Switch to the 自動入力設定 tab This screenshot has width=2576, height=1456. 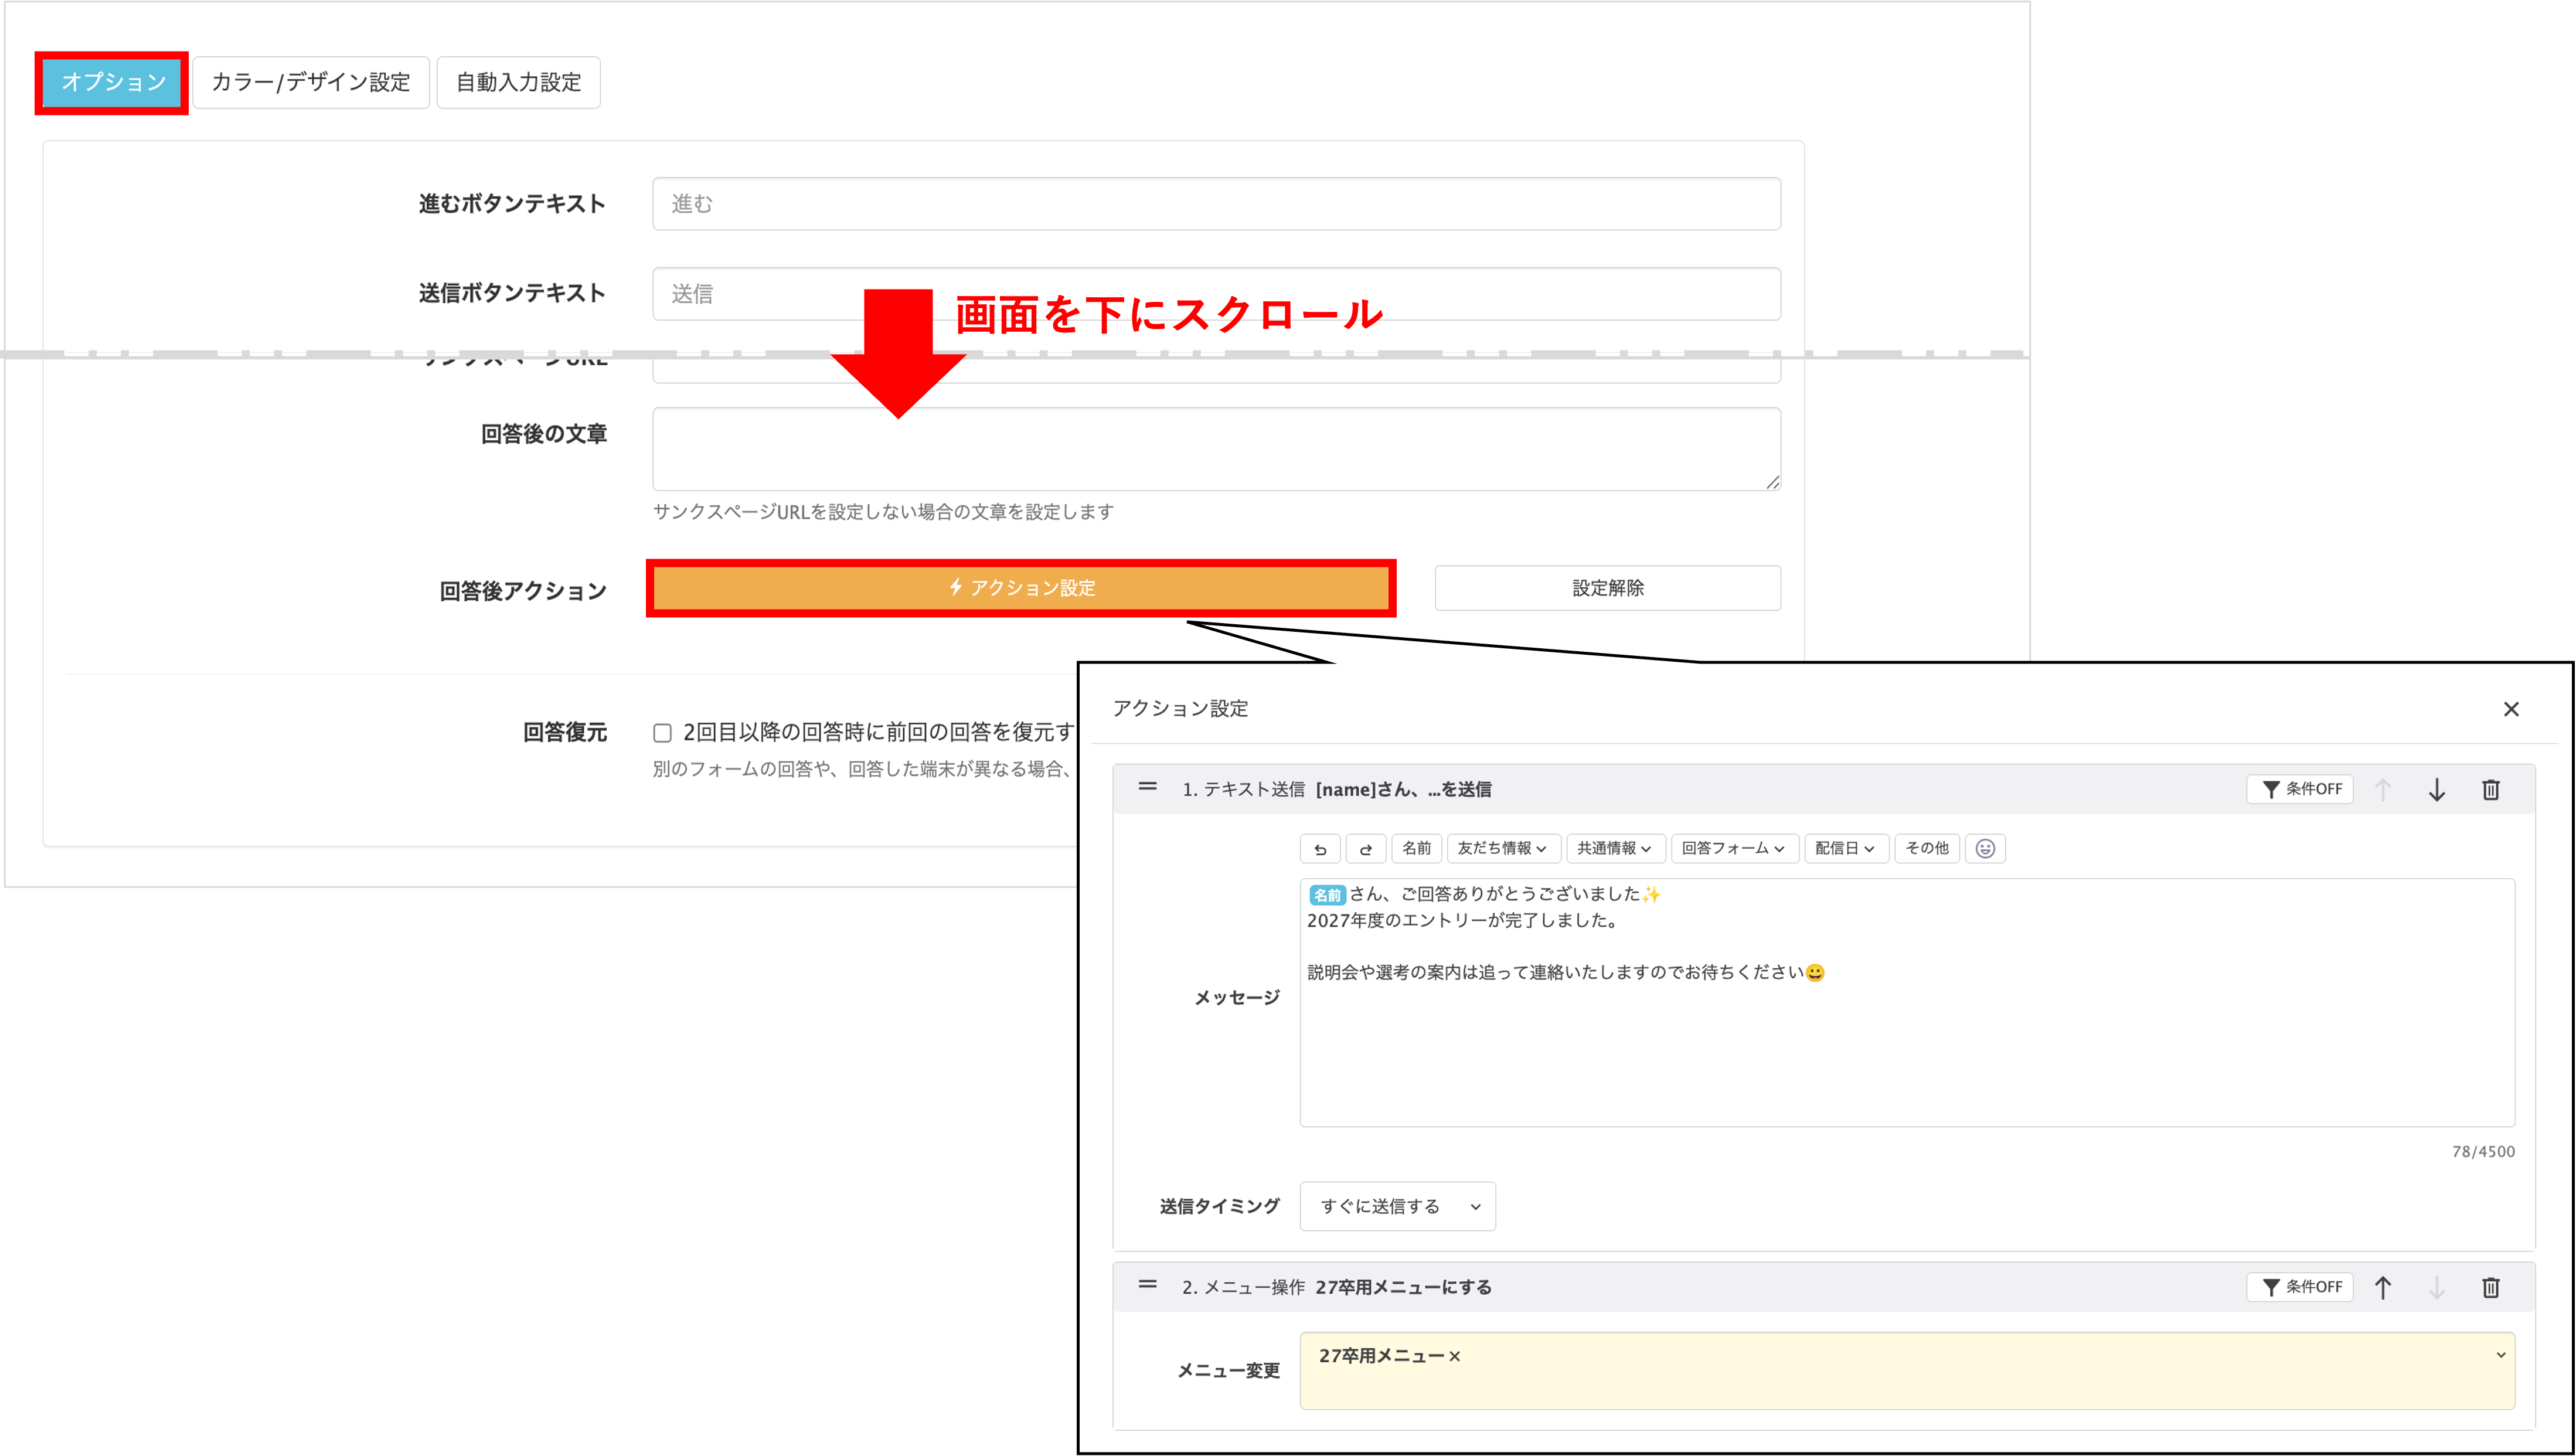pos(517,83)
